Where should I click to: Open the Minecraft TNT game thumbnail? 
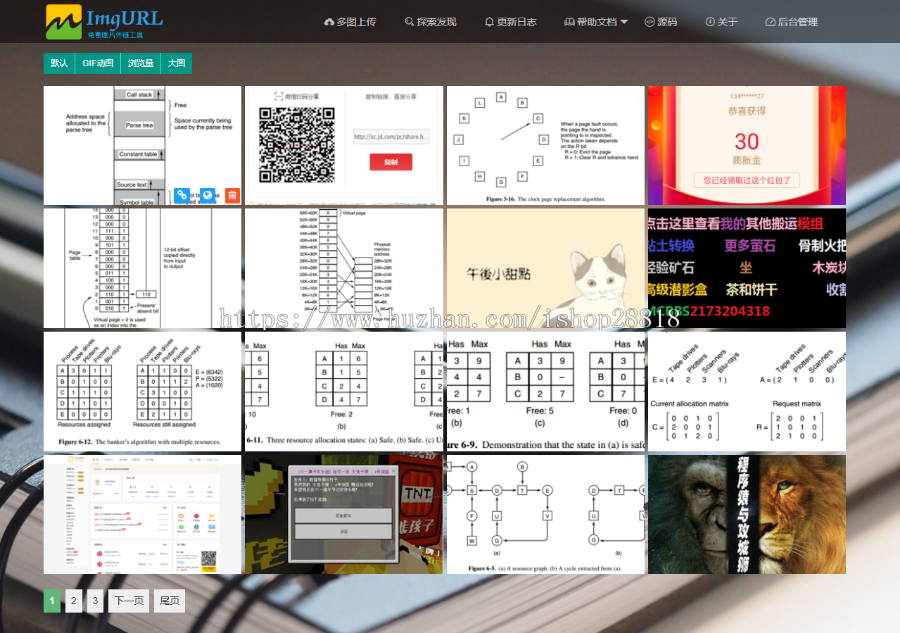pos(344,514)
